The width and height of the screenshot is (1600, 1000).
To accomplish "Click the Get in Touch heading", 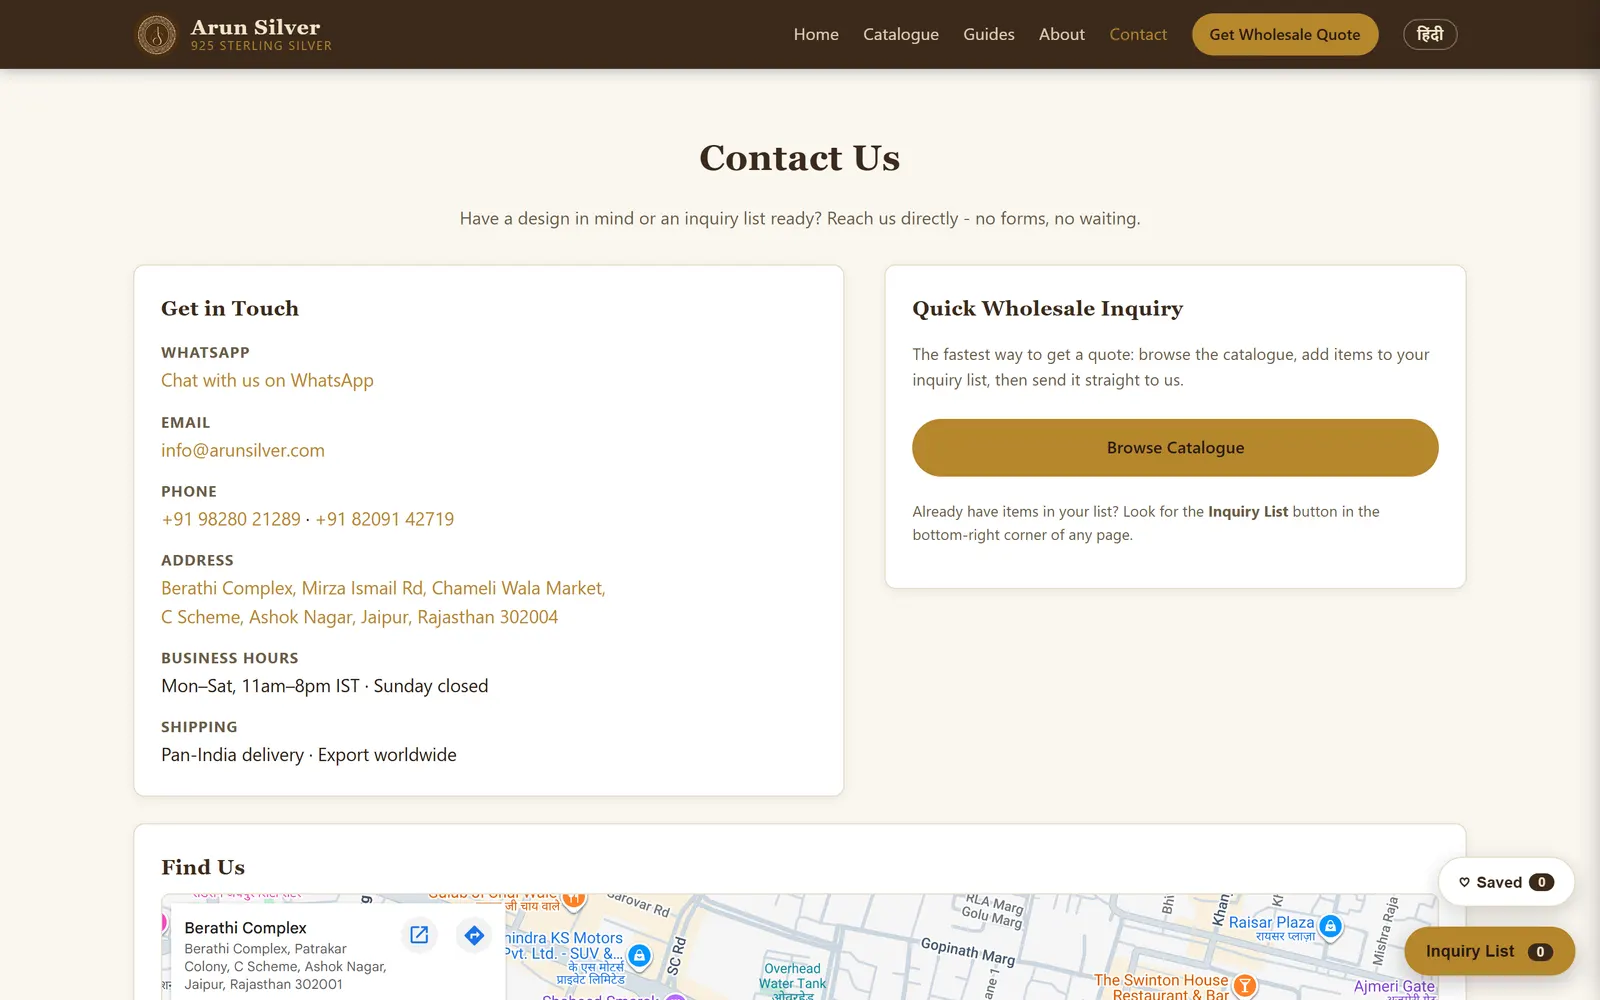I will pos(230,308).
